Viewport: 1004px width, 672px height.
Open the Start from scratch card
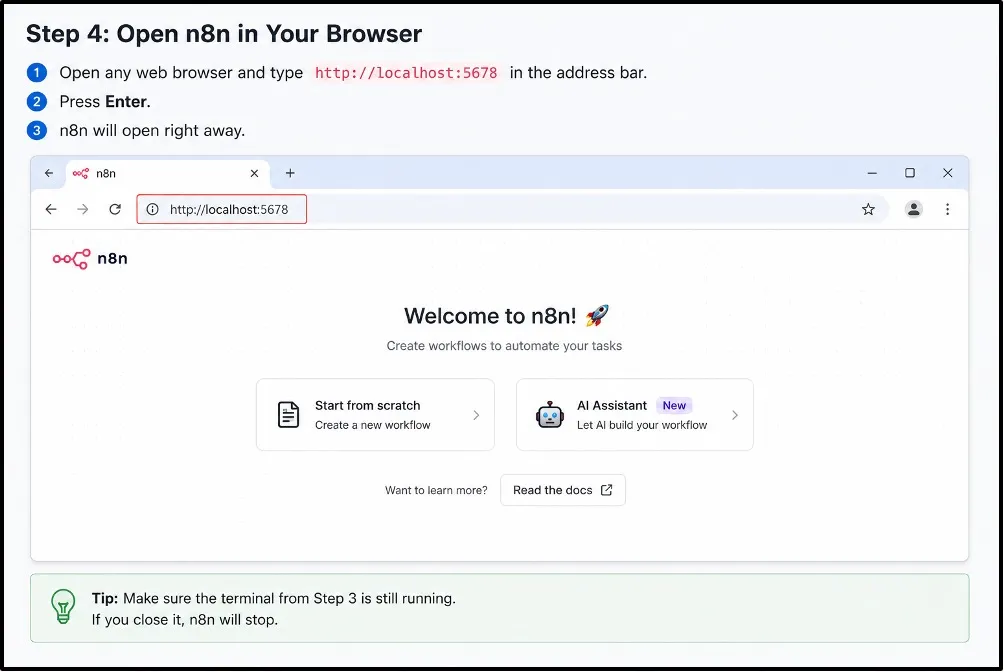click(375, 414)
